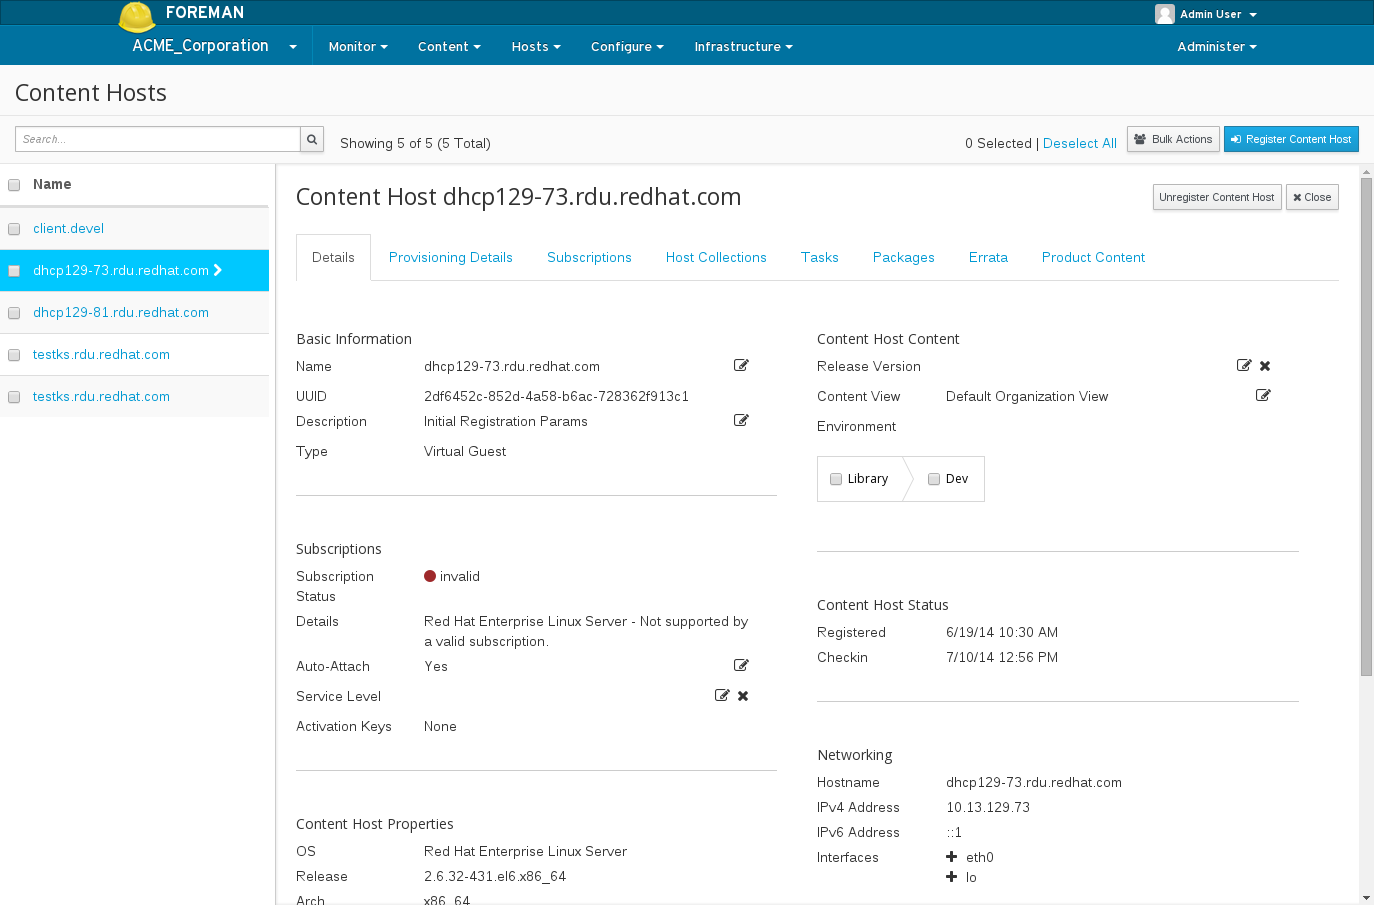Viewport: 1374px width, 905px height.
Task: Edit the Content View pencil icon
Action: click(1263, 396)
